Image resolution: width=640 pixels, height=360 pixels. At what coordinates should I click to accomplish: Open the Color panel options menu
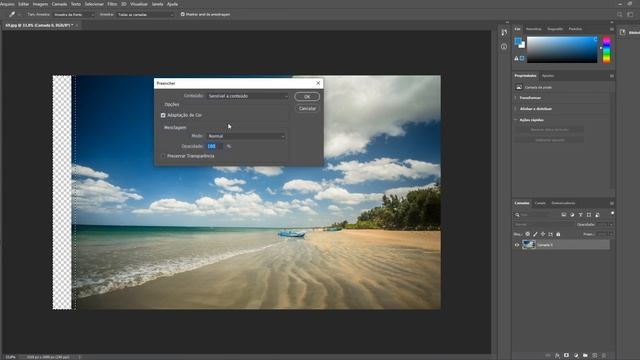pos(611,29)
